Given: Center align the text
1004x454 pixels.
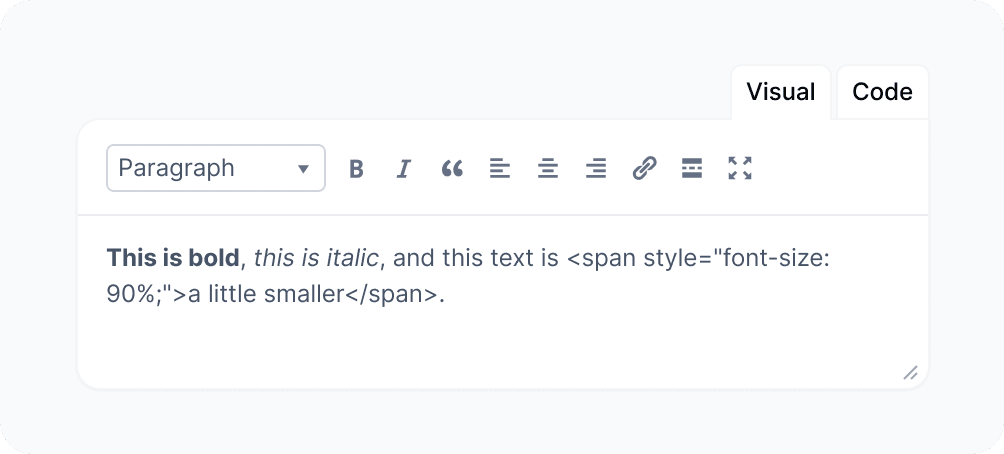Looking at the screenshot, I should (548, 168).
